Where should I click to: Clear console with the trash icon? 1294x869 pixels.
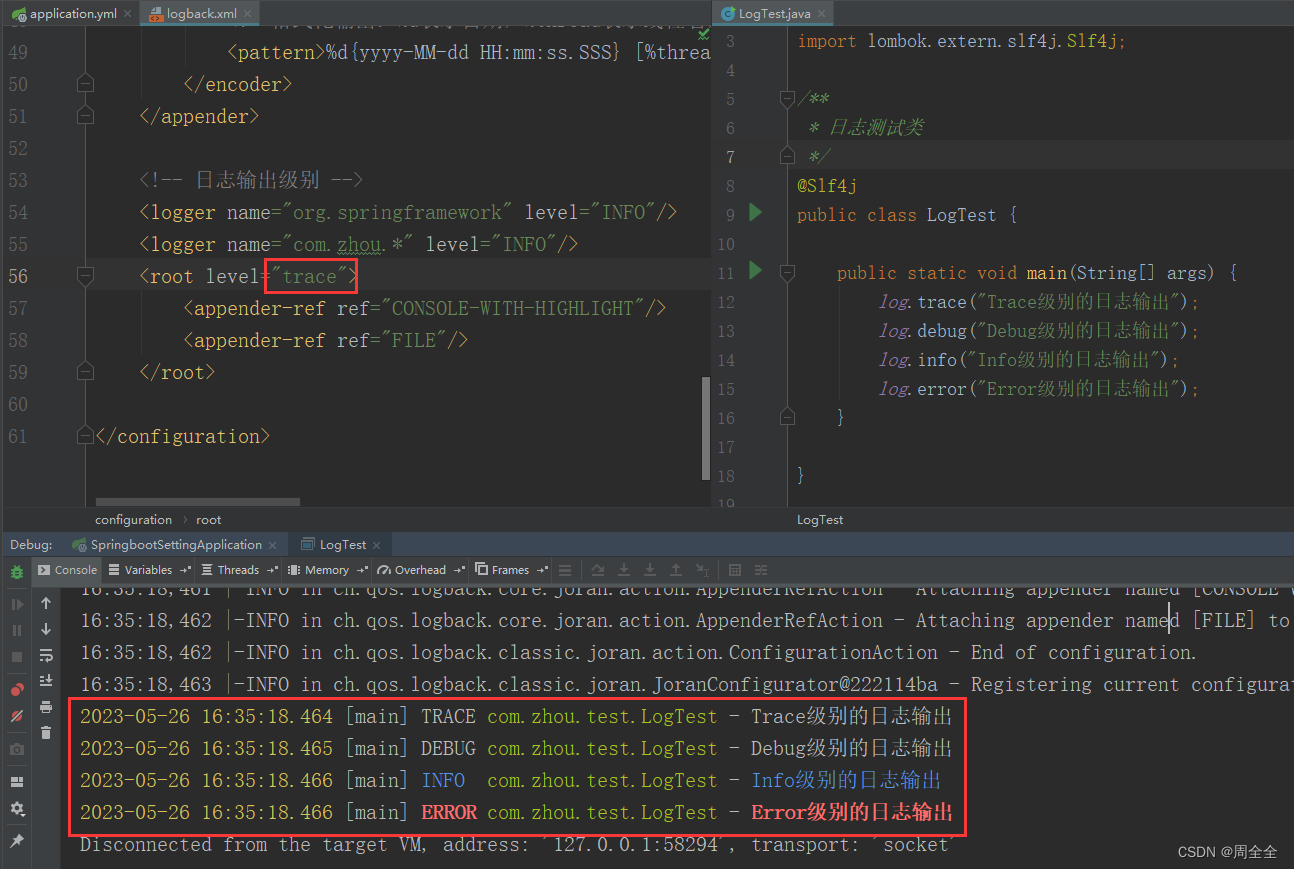(46, 733)
